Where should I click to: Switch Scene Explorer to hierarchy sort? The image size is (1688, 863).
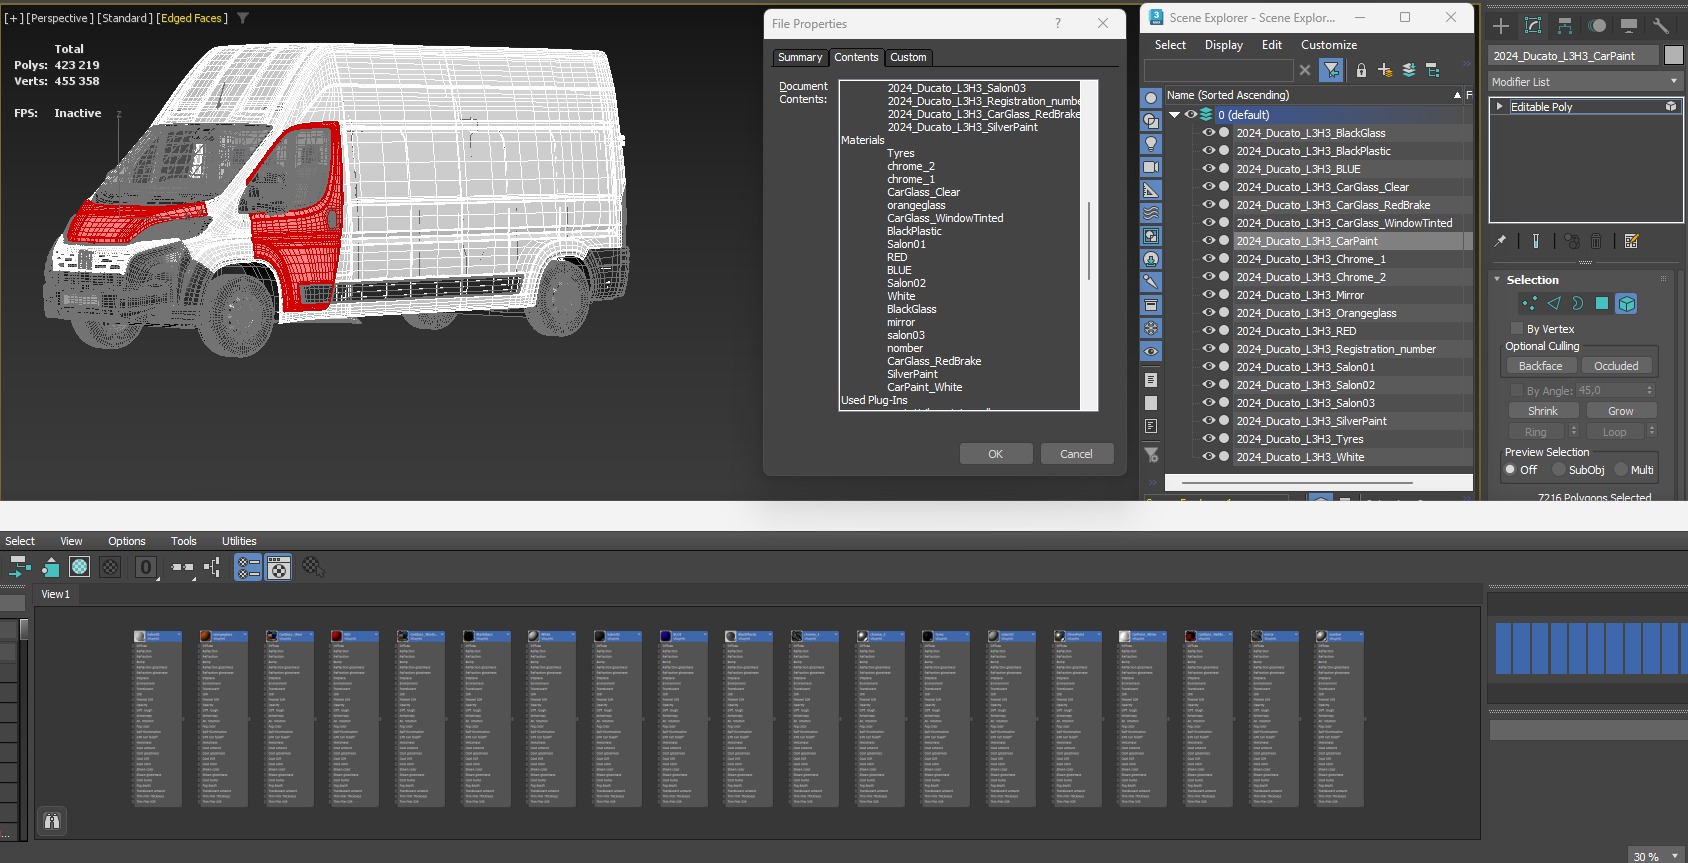click(1433, 70)
